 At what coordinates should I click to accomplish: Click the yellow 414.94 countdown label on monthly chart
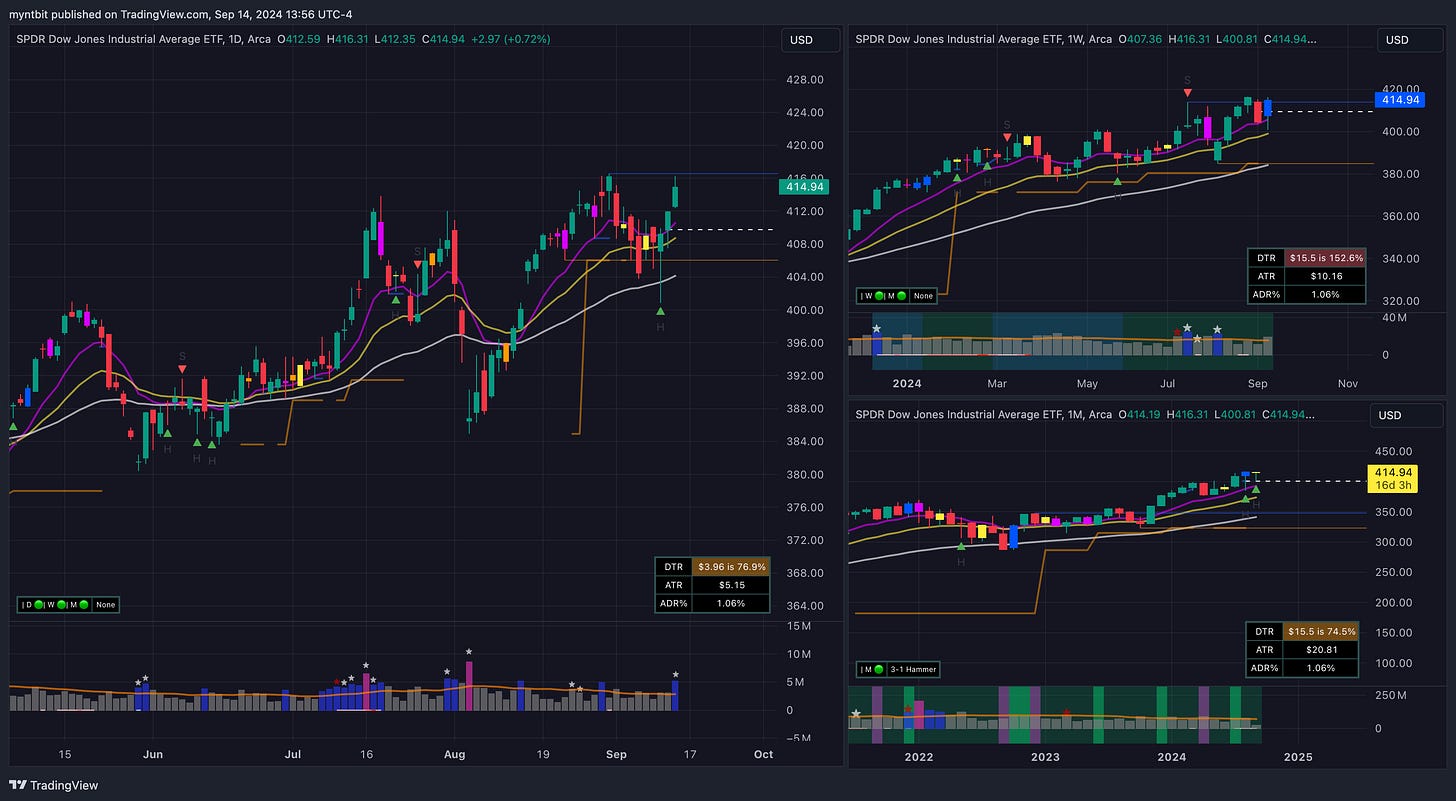point(1393,479)
